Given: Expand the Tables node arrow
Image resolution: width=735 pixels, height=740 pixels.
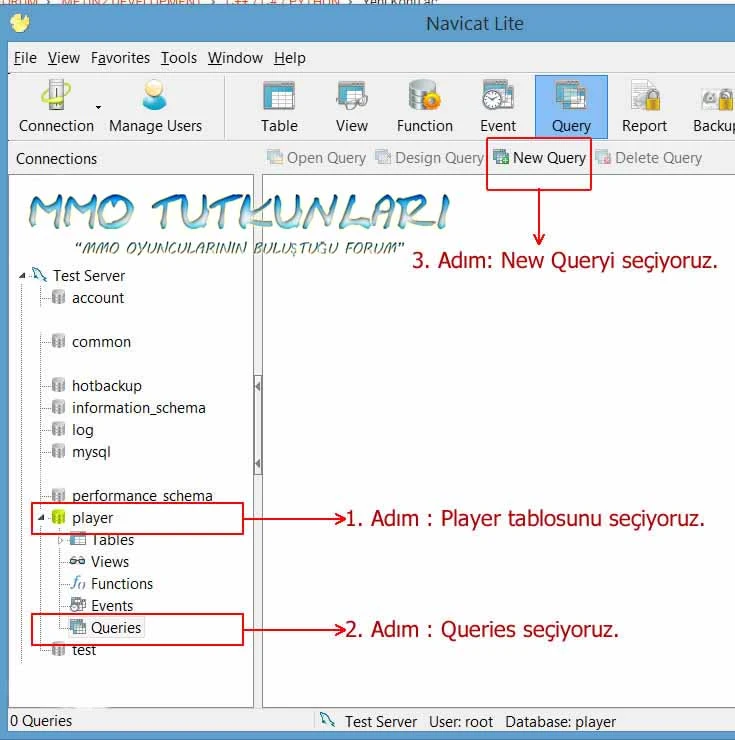Looking at the screenshot, I should (x=60, y=540).
